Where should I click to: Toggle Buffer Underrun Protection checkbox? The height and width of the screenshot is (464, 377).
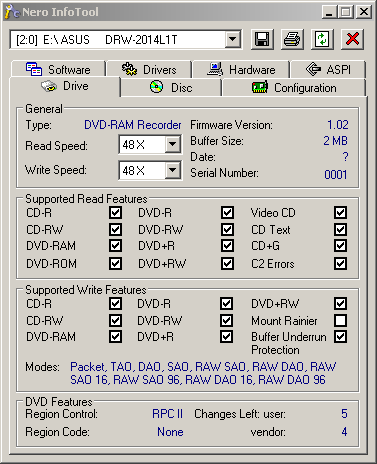click(x=340, y=337)
